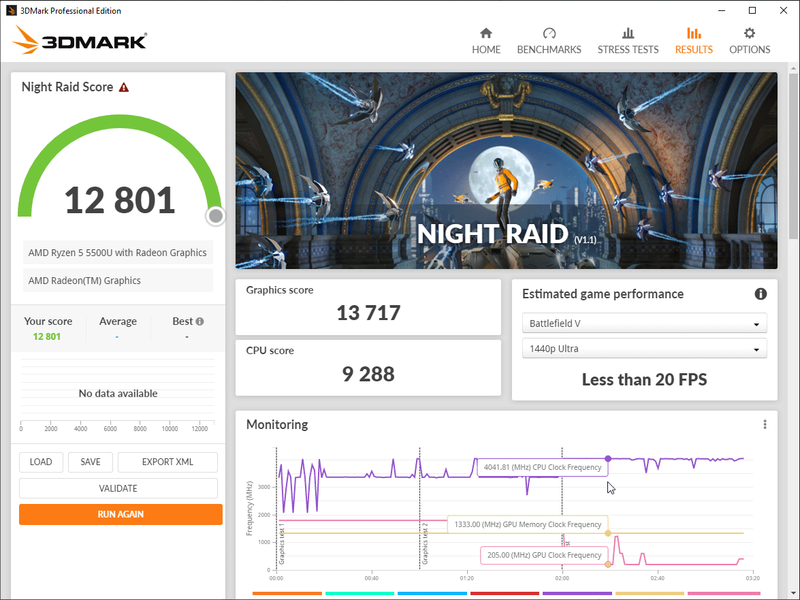Click the CPU score value 9 288
The width and height of the screenshot is (800, 600).
368,374
